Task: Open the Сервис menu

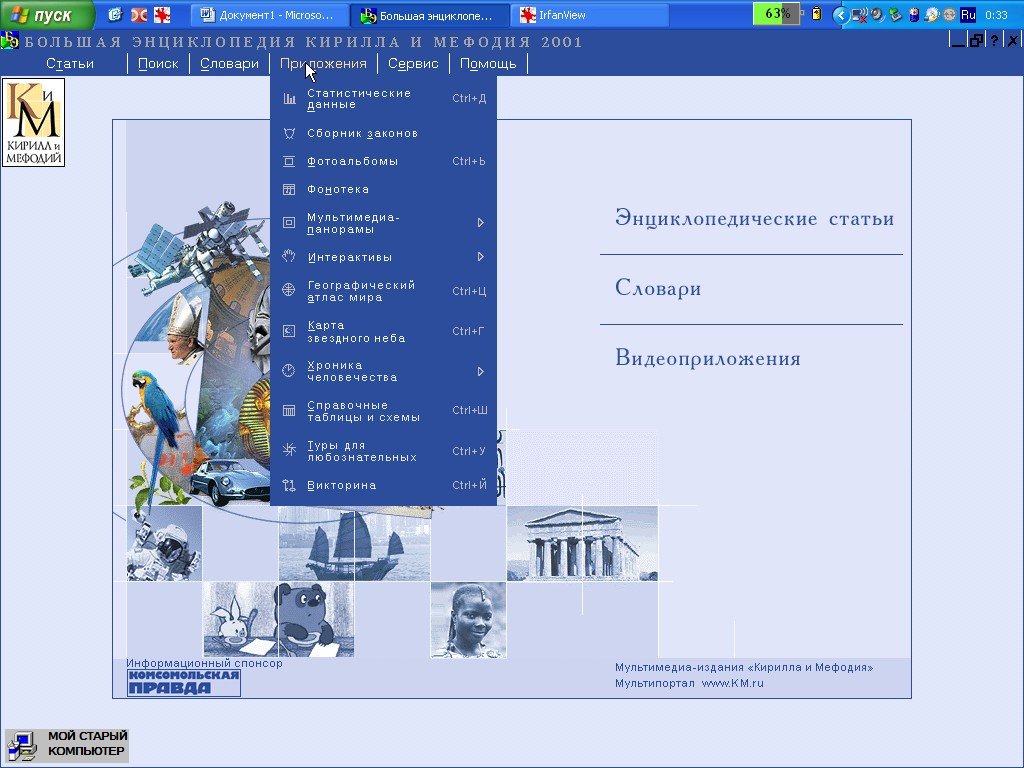Action: (413, 63)
